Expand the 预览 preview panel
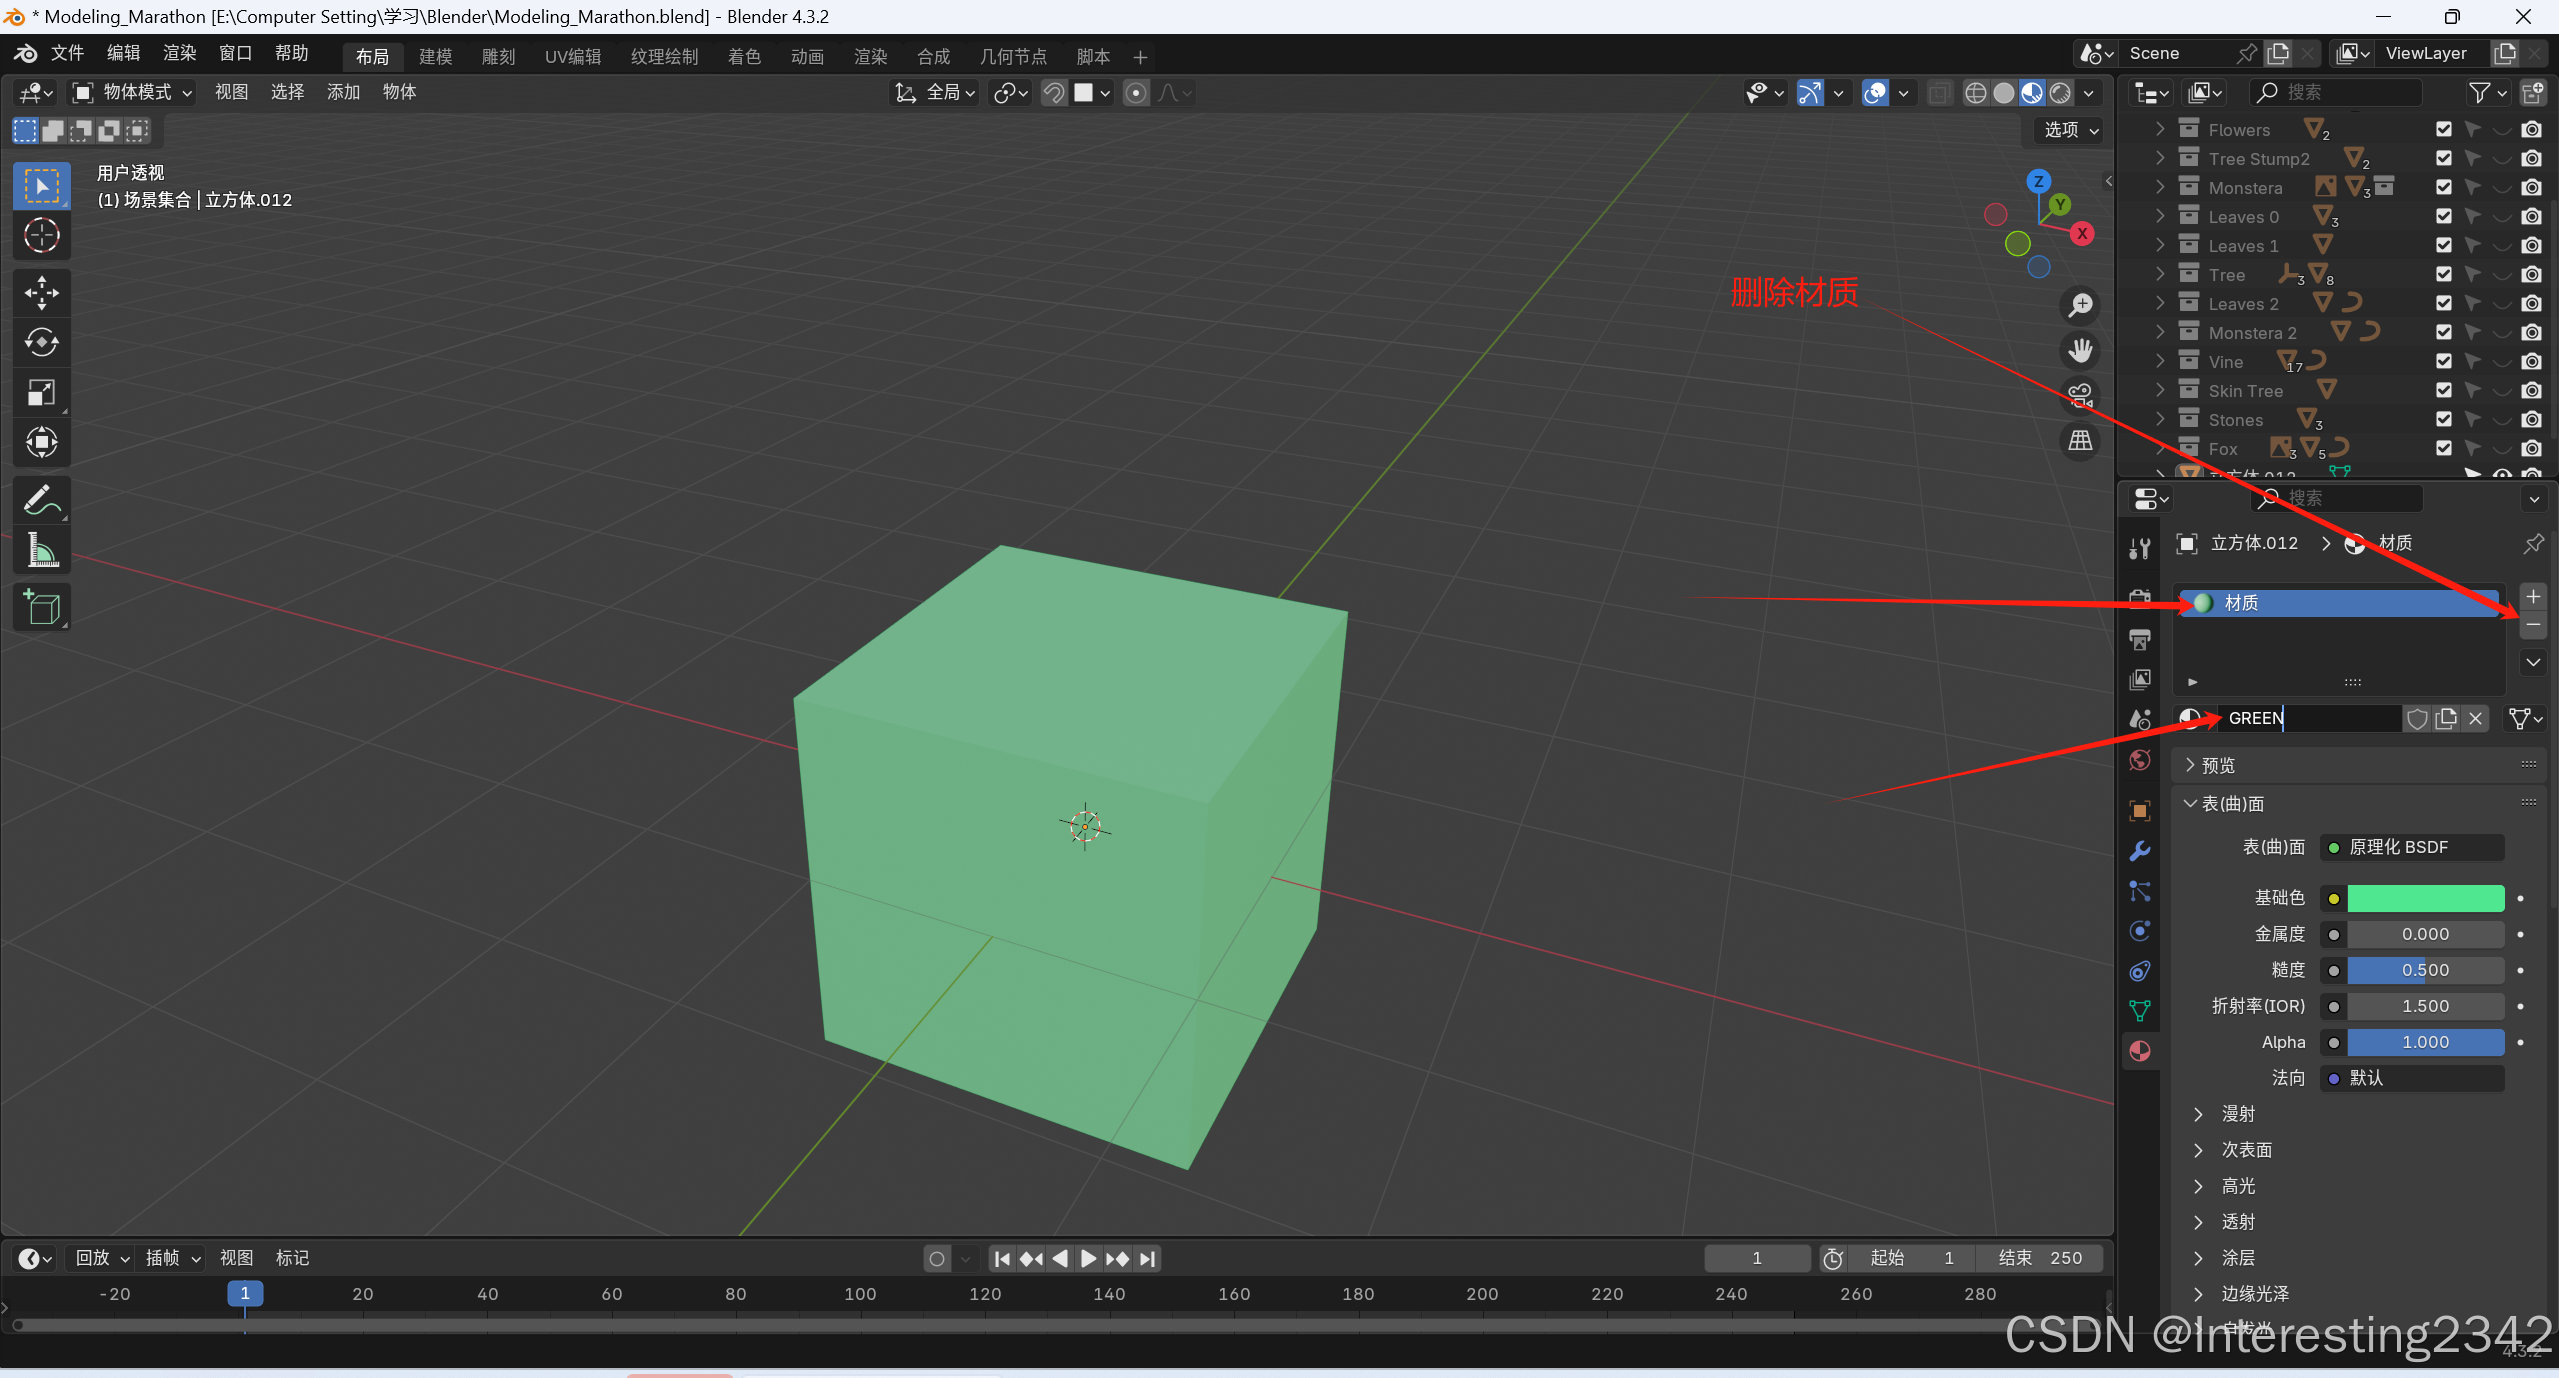Image resolution: width=2559 pixels, height=1378 pixels. click(2217, 765)
